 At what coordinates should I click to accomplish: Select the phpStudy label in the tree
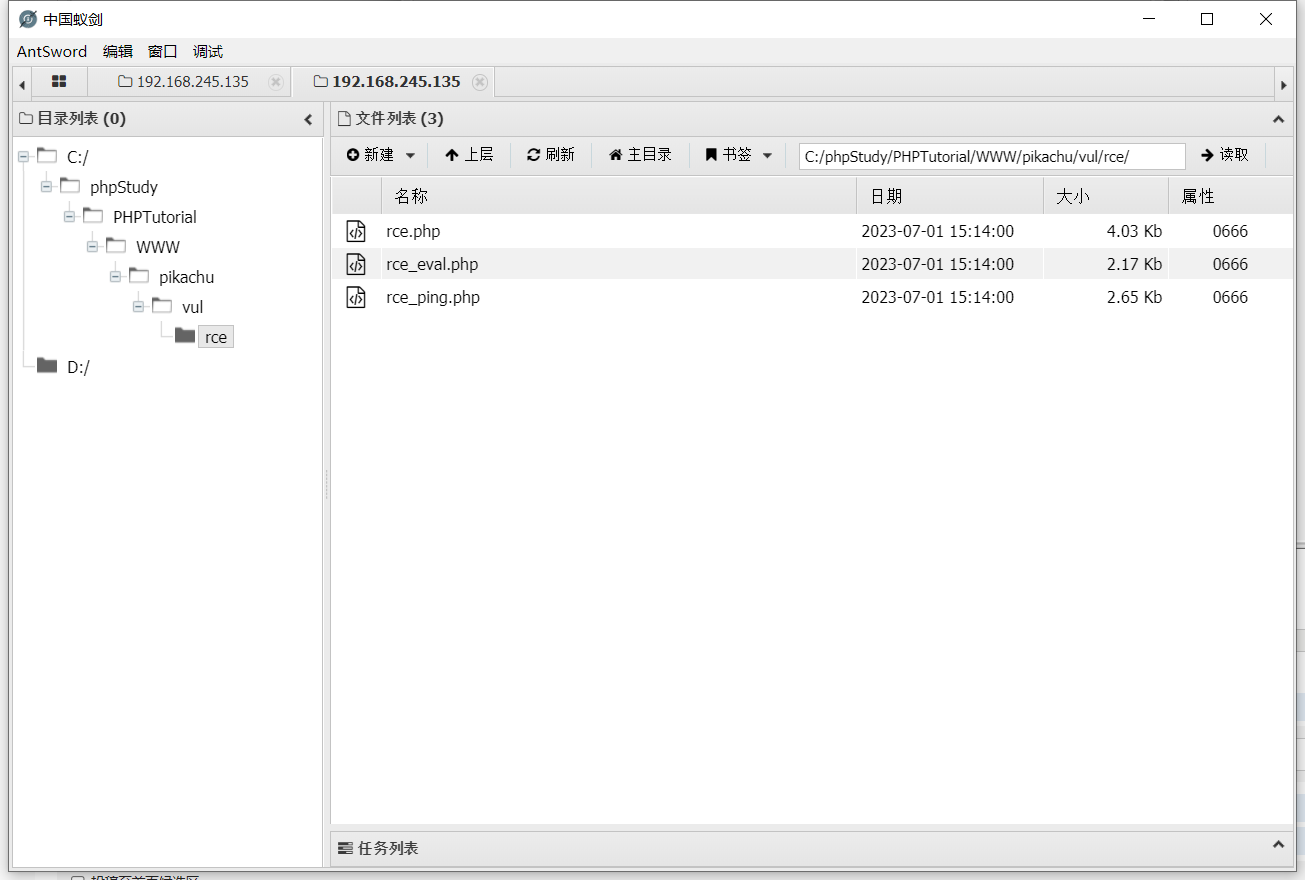click(x=124, y=187)
